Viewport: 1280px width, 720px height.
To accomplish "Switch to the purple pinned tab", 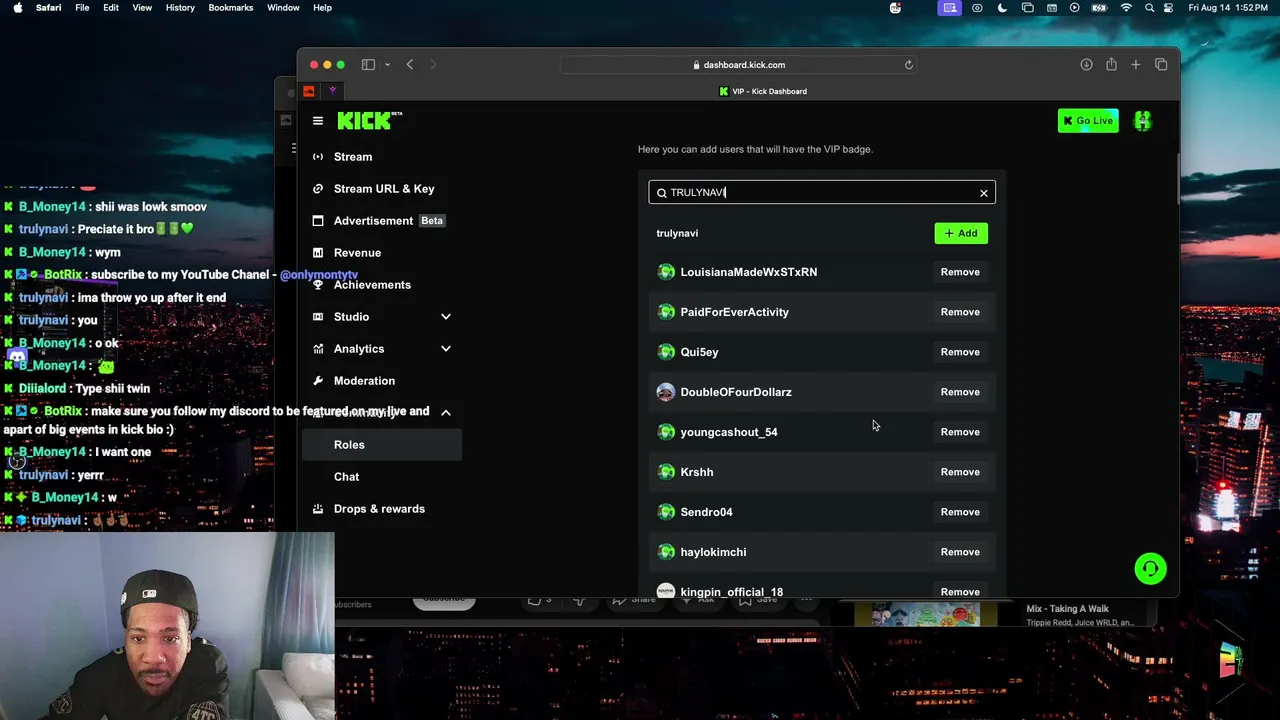I will coord(333,91).
